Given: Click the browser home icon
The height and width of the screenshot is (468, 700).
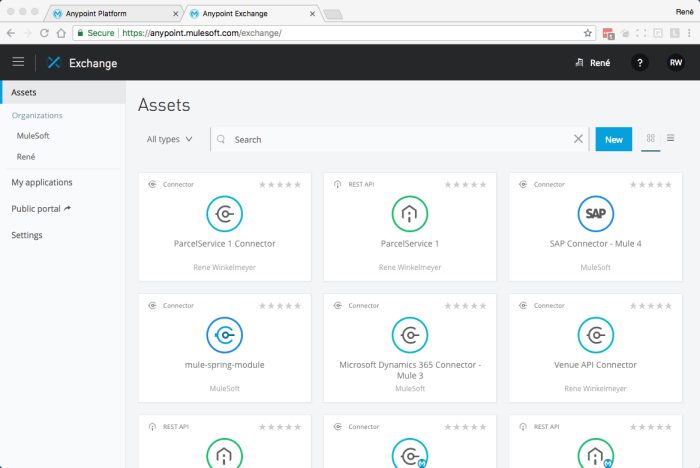Looking at the screenshot, I should (61, 33).
